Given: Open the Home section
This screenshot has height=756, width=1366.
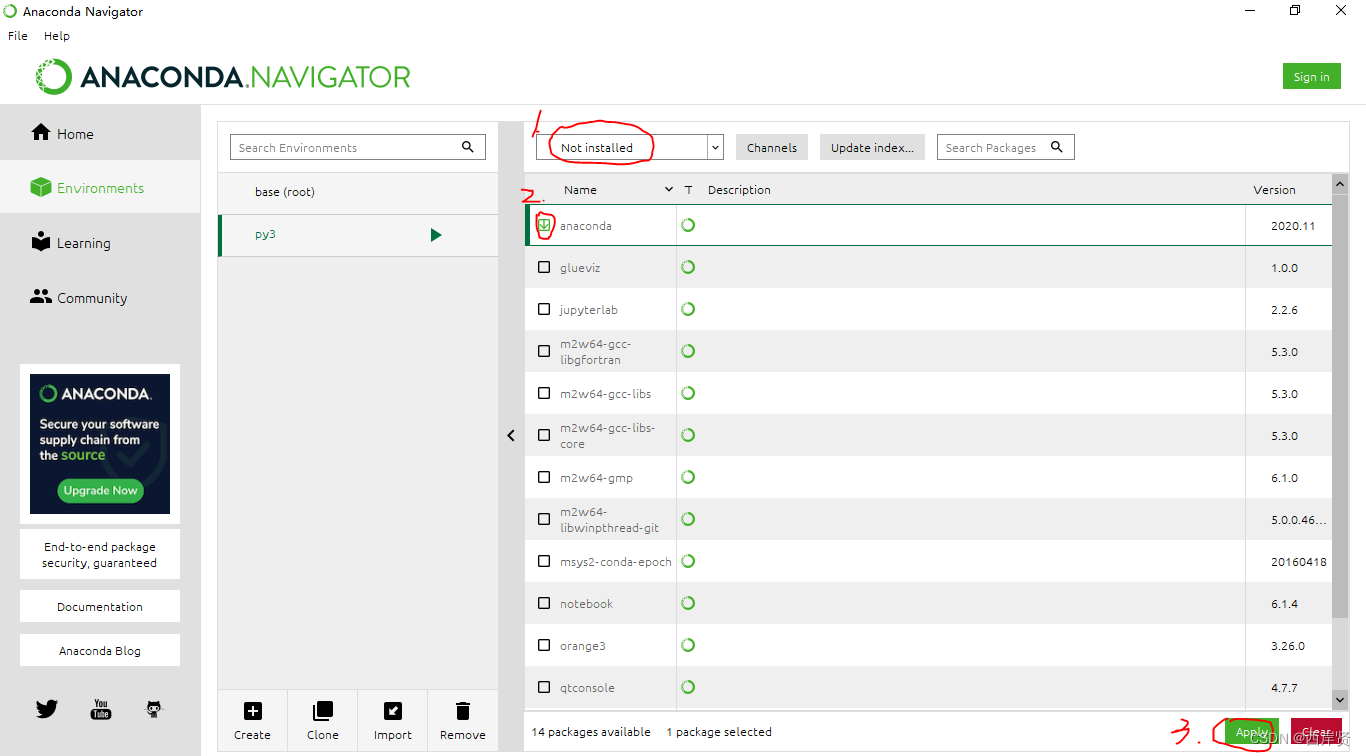Looking at the screenshot, I should 100,133.
